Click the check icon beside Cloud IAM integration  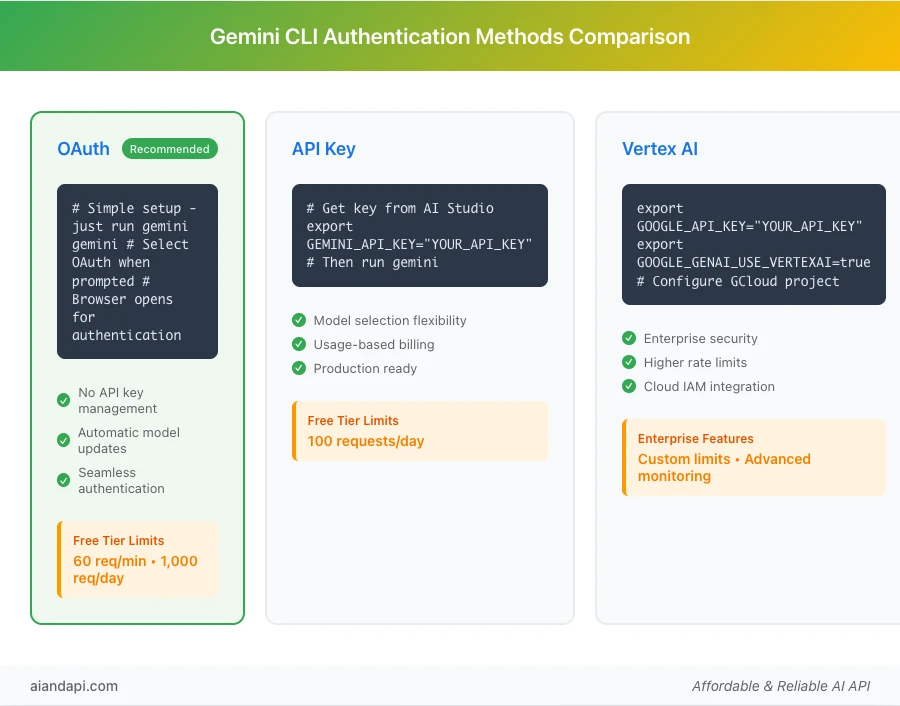coord(629,386)
